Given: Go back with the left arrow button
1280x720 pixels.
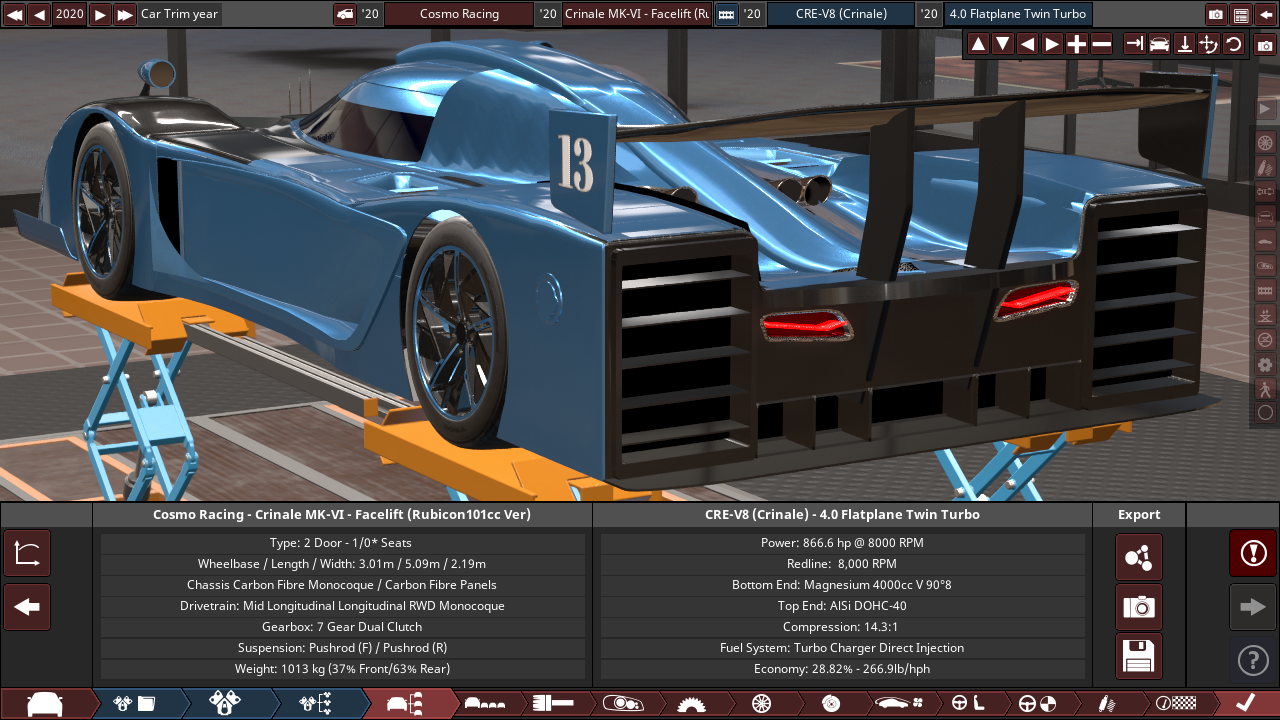Looking at the screenshot, I should pyautogui.click(x=27, y=607).
